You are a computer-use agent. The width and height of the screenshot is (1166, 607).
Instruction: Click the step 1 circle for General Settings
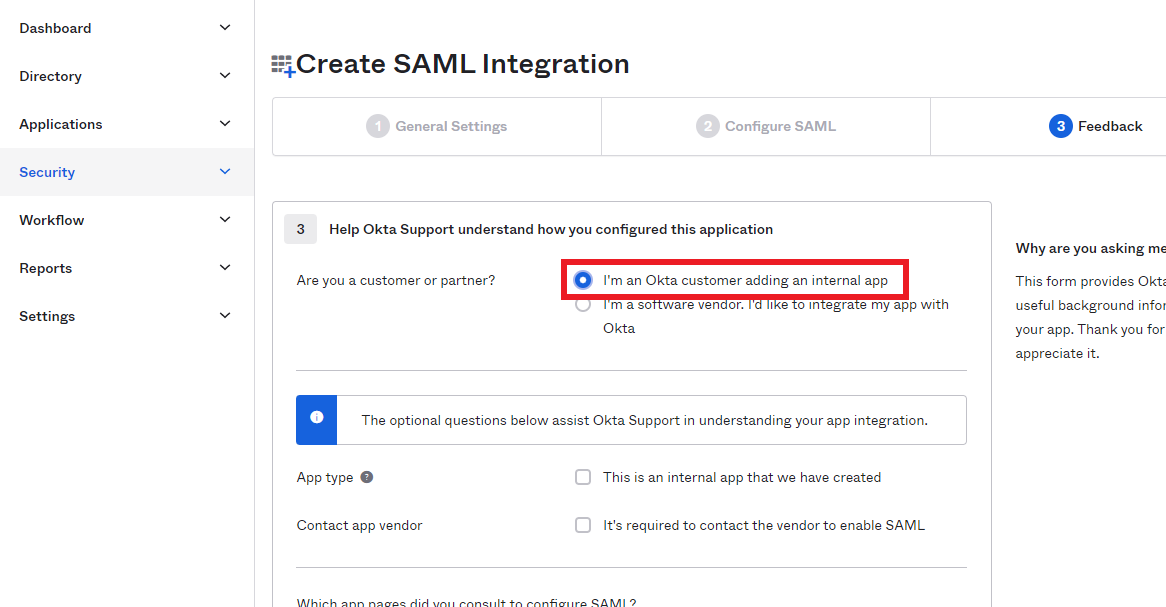(x=378, y=126)
